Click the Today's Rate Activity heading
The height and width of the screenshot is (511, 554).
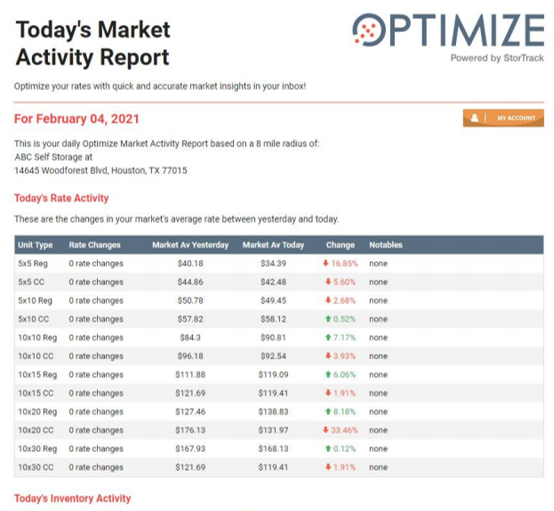pos(61,198)
